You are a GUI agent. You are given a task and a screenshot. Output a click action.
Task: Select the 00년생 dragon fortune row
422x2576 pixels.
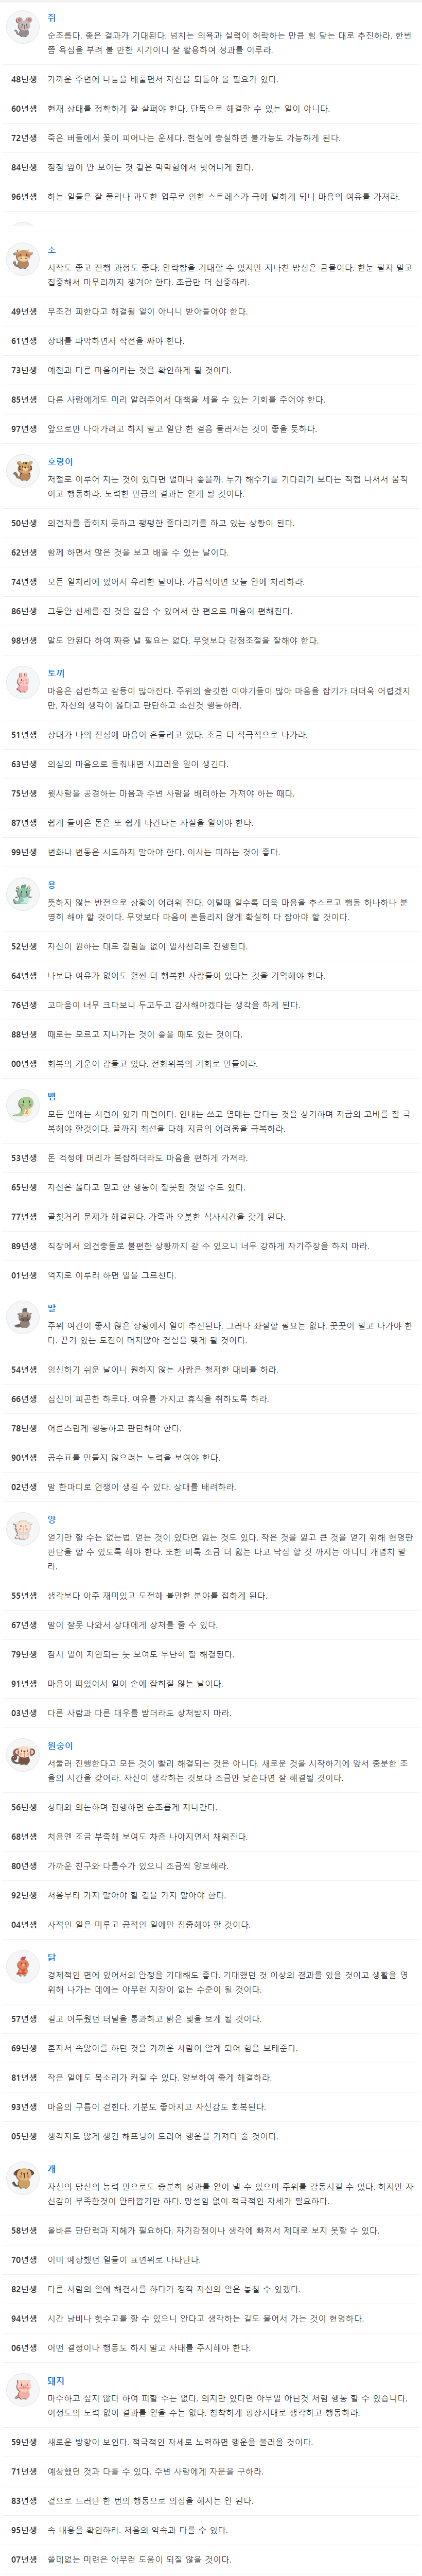[211, 1064]
